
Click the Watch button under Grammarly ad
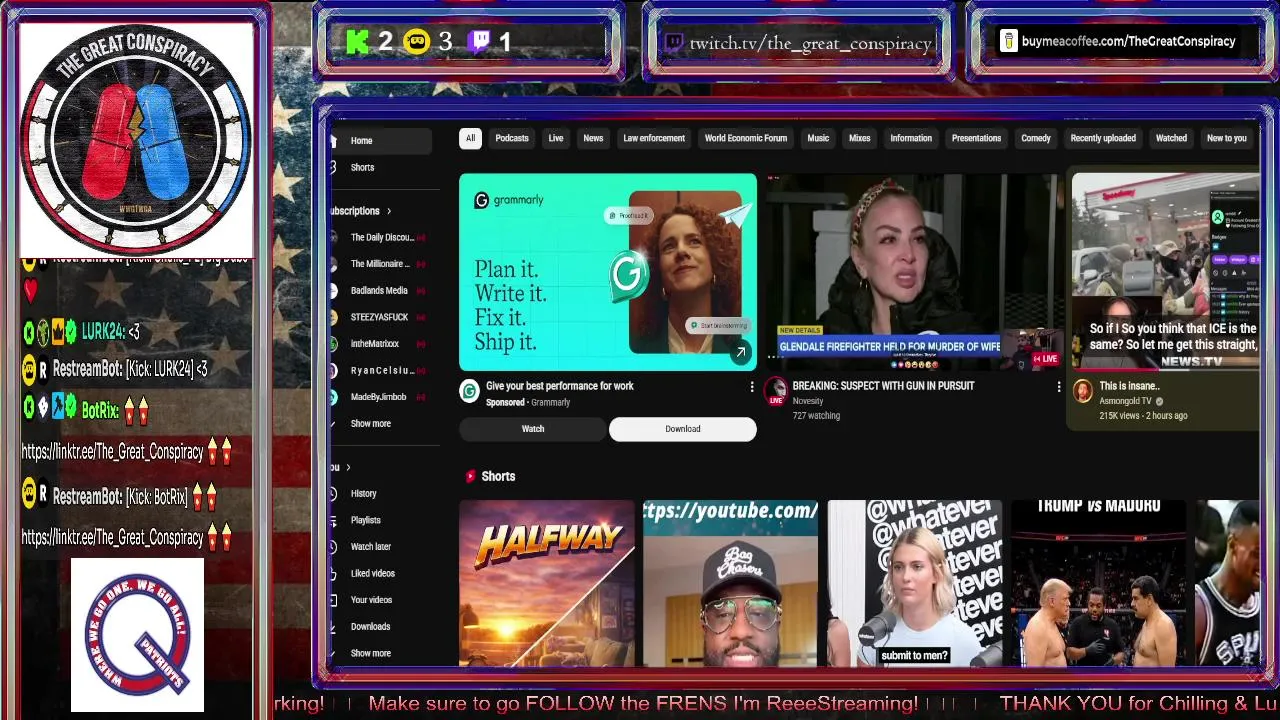(533, 429)
